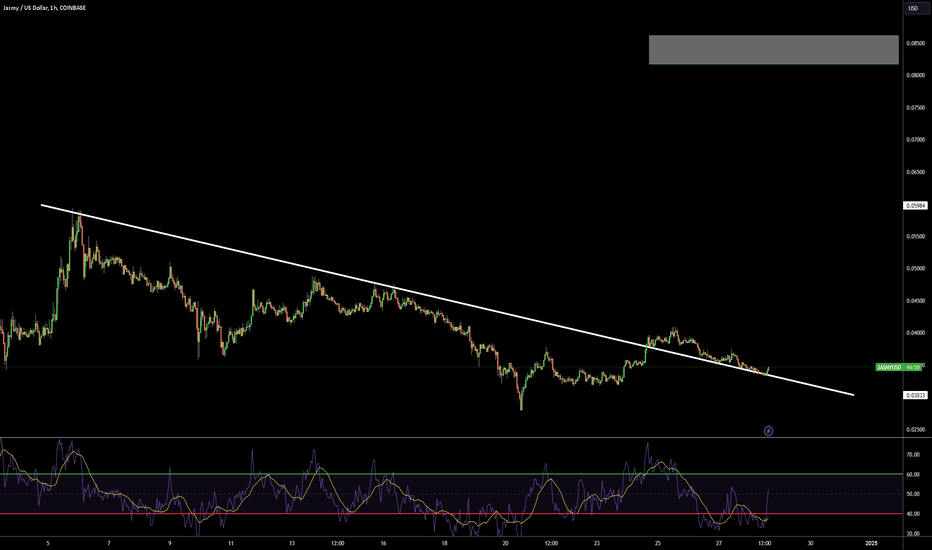Click the 9 date axis label

tap(170, 543)
